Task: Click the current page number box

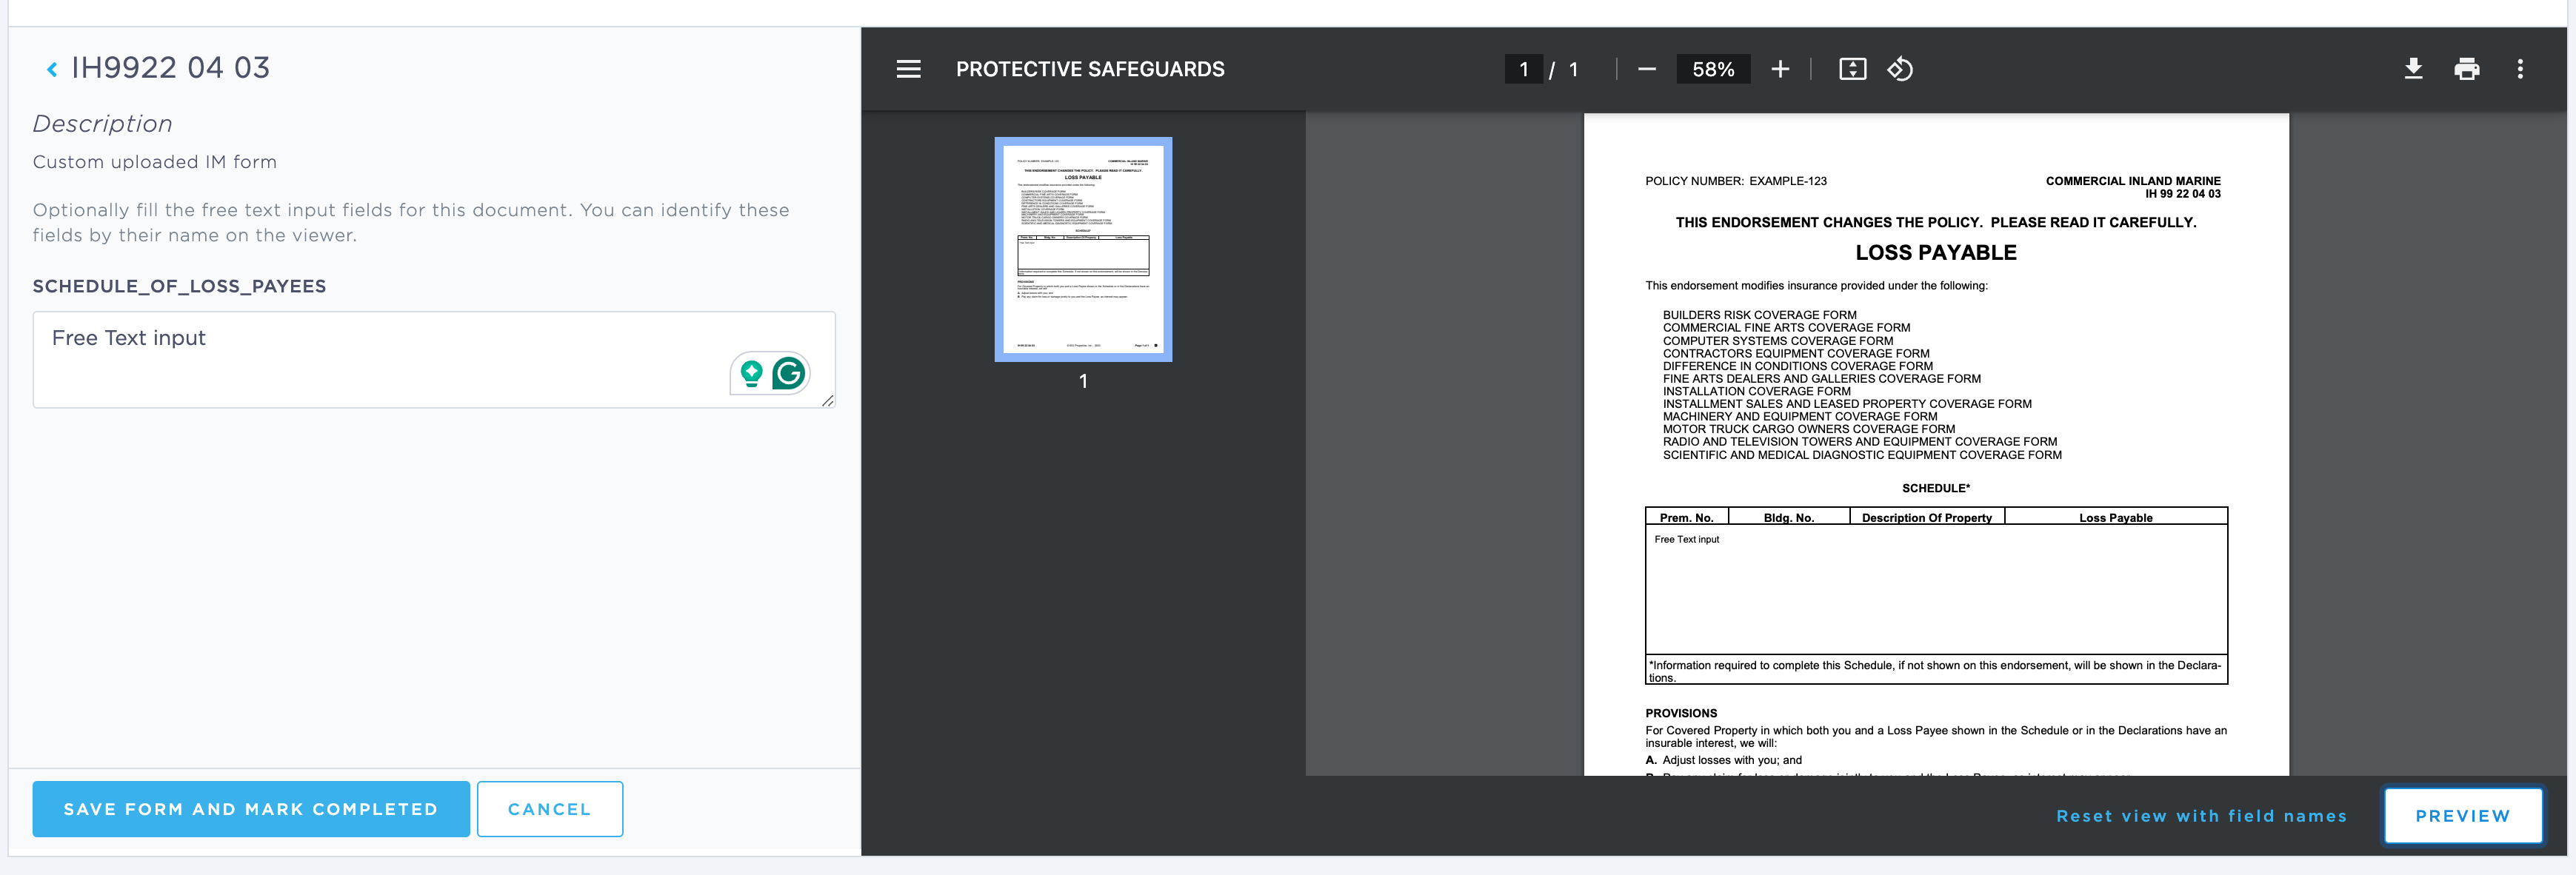Action: [x=1523, y=69]
